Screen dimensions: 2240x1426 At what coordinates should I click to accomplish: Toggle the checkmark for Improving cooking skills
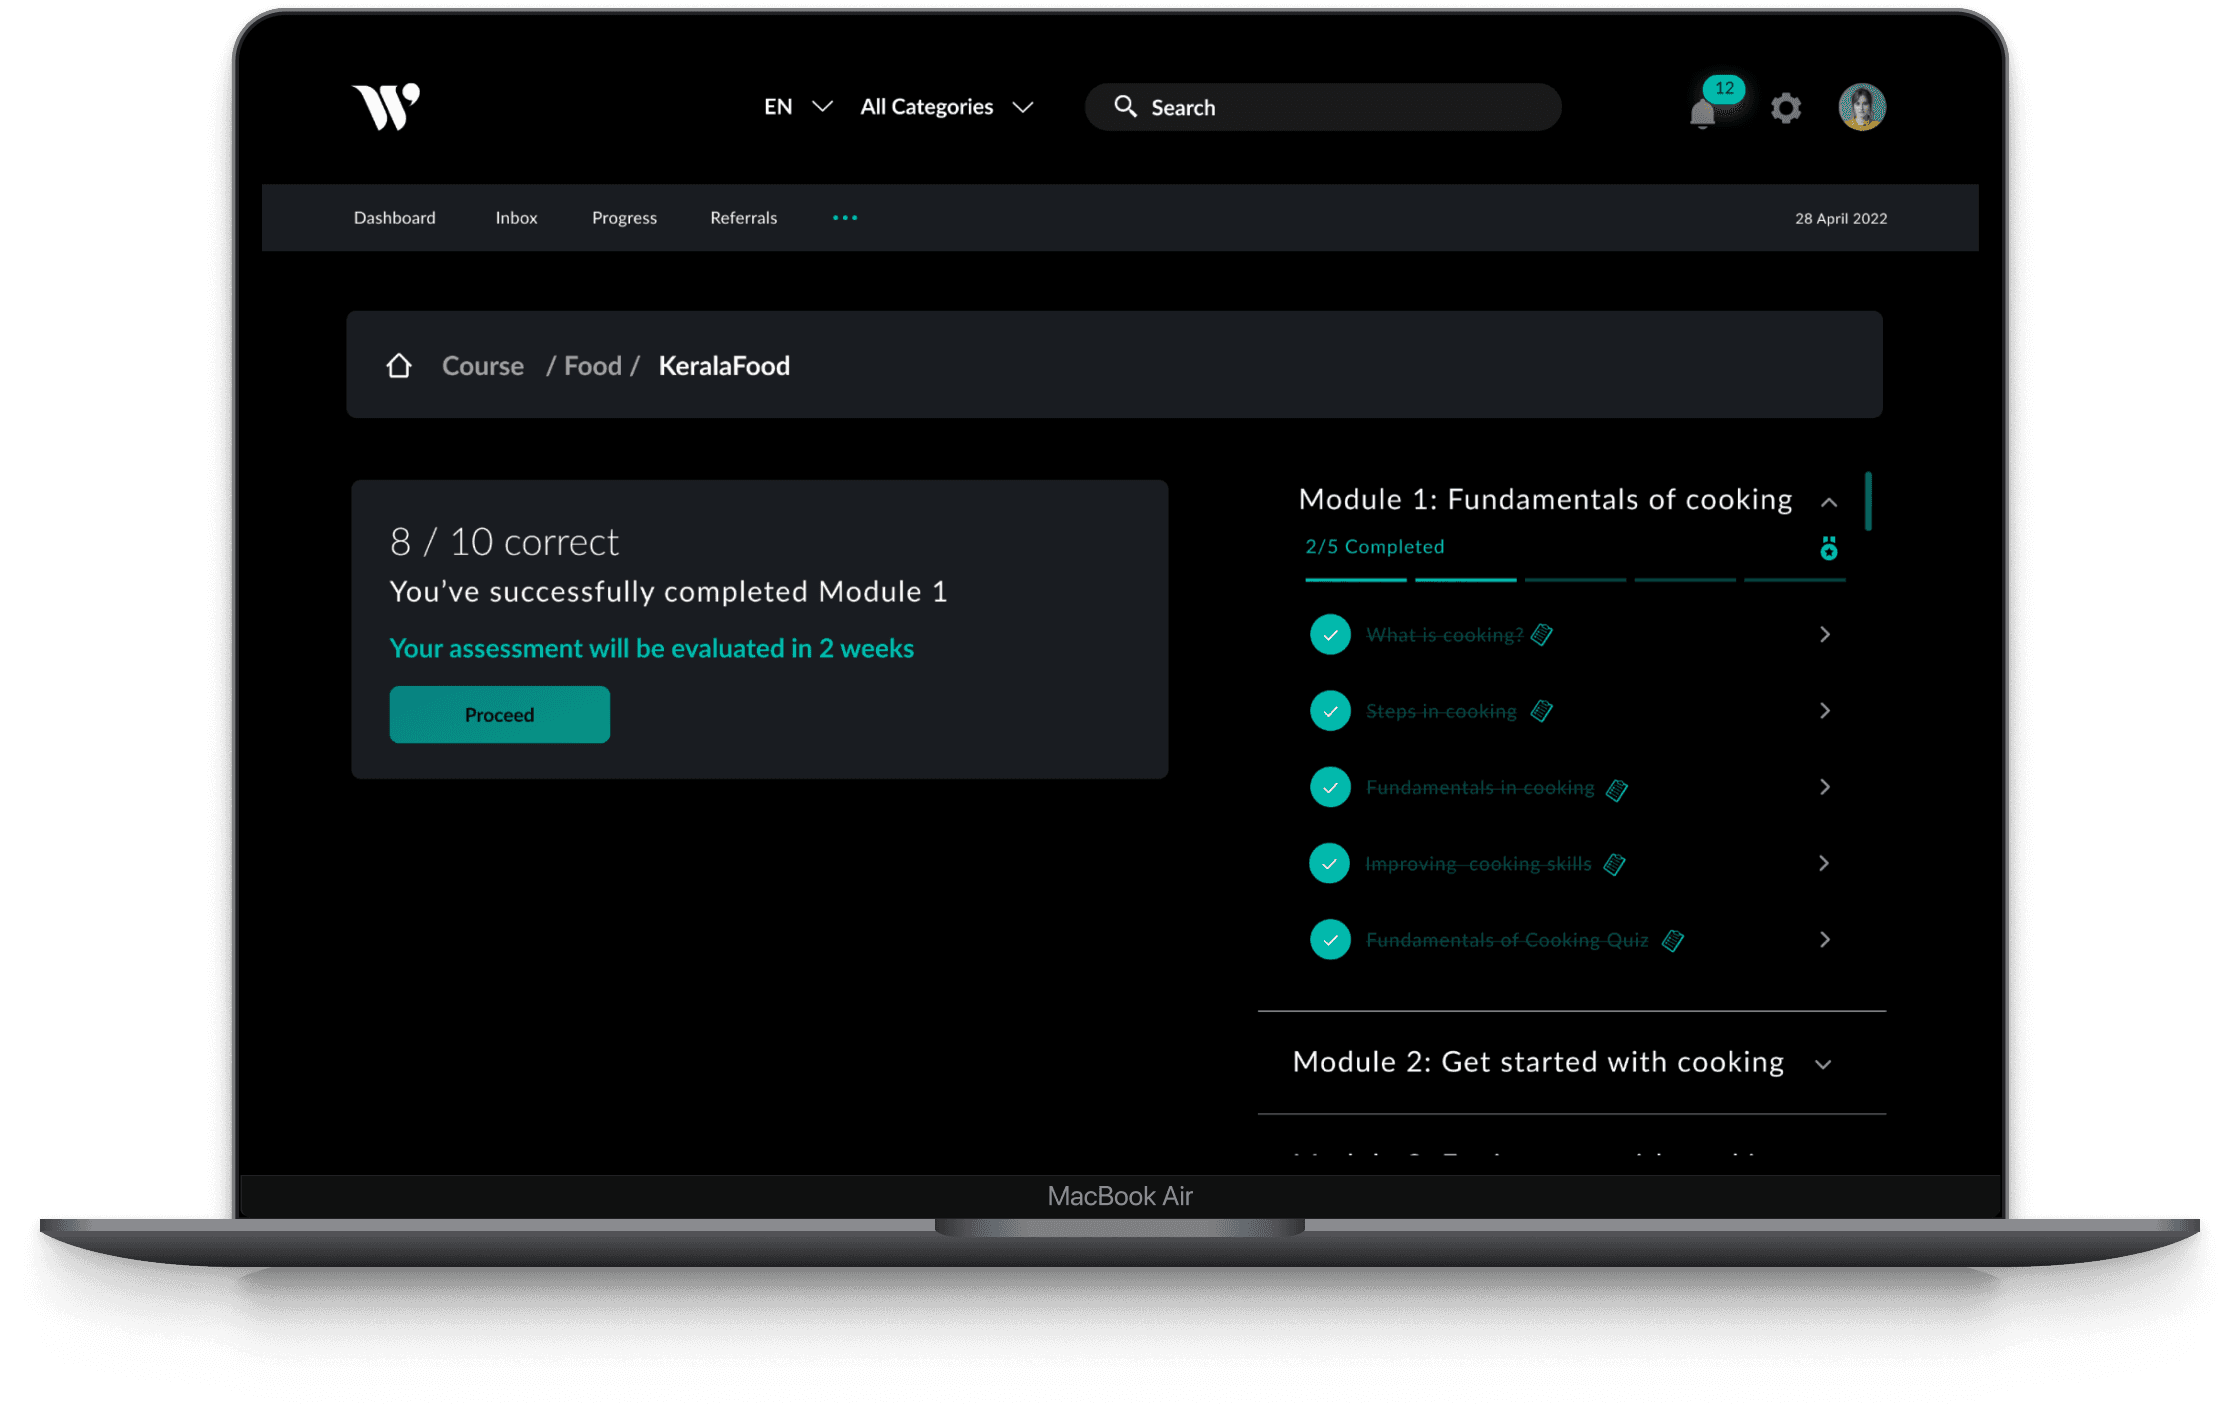1330,863
